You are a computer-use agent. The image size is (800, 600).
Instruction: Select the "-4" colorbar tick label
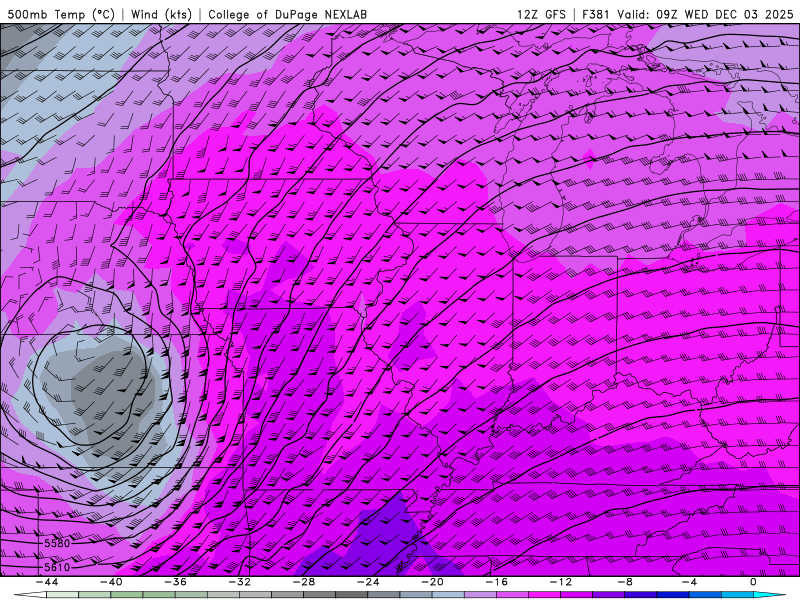[690, 582]
